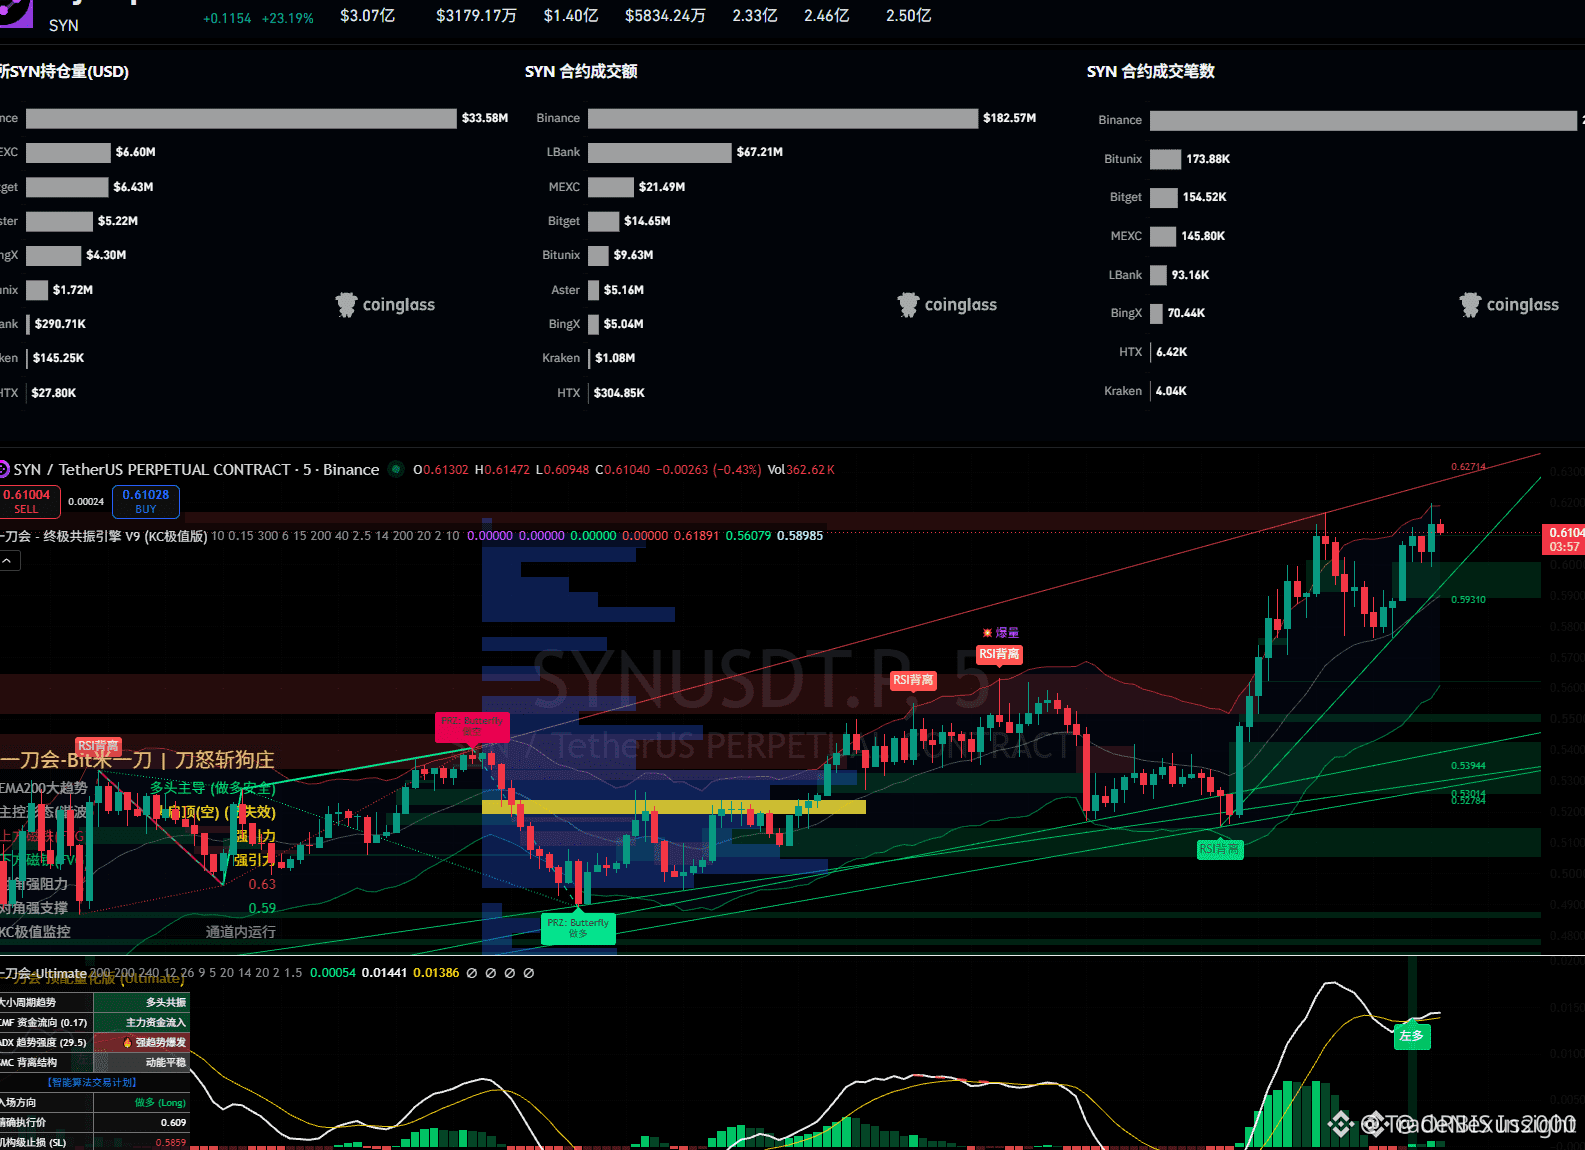Click the 通道内运行 status text on the chart
Image resolution: width=1585 pixels, height=1150 pixels.
point(241,932)
